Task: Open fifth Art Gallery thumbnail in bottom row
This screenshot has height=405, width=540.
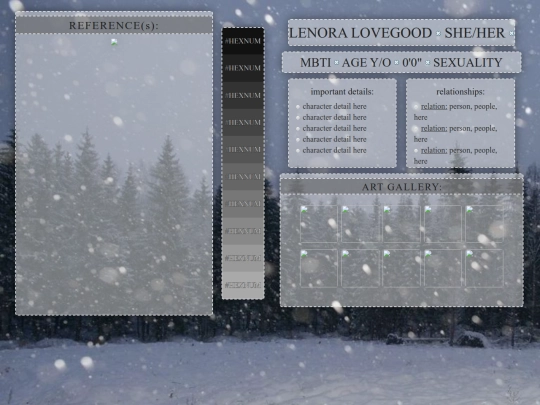Action: coord(484,268)
